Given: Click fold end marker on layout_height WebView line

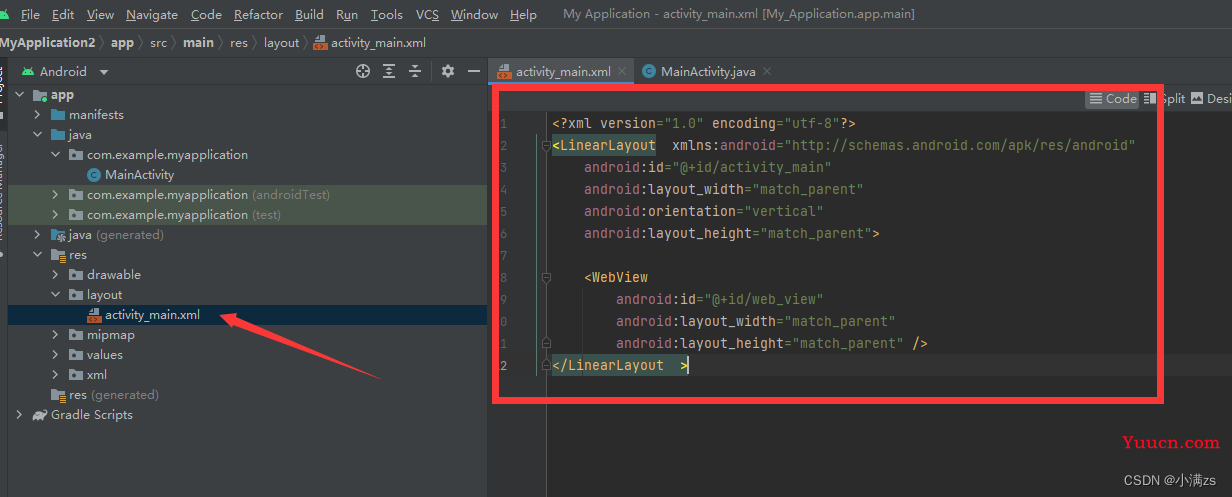Looking at the screenshot, I should (546, 343).
